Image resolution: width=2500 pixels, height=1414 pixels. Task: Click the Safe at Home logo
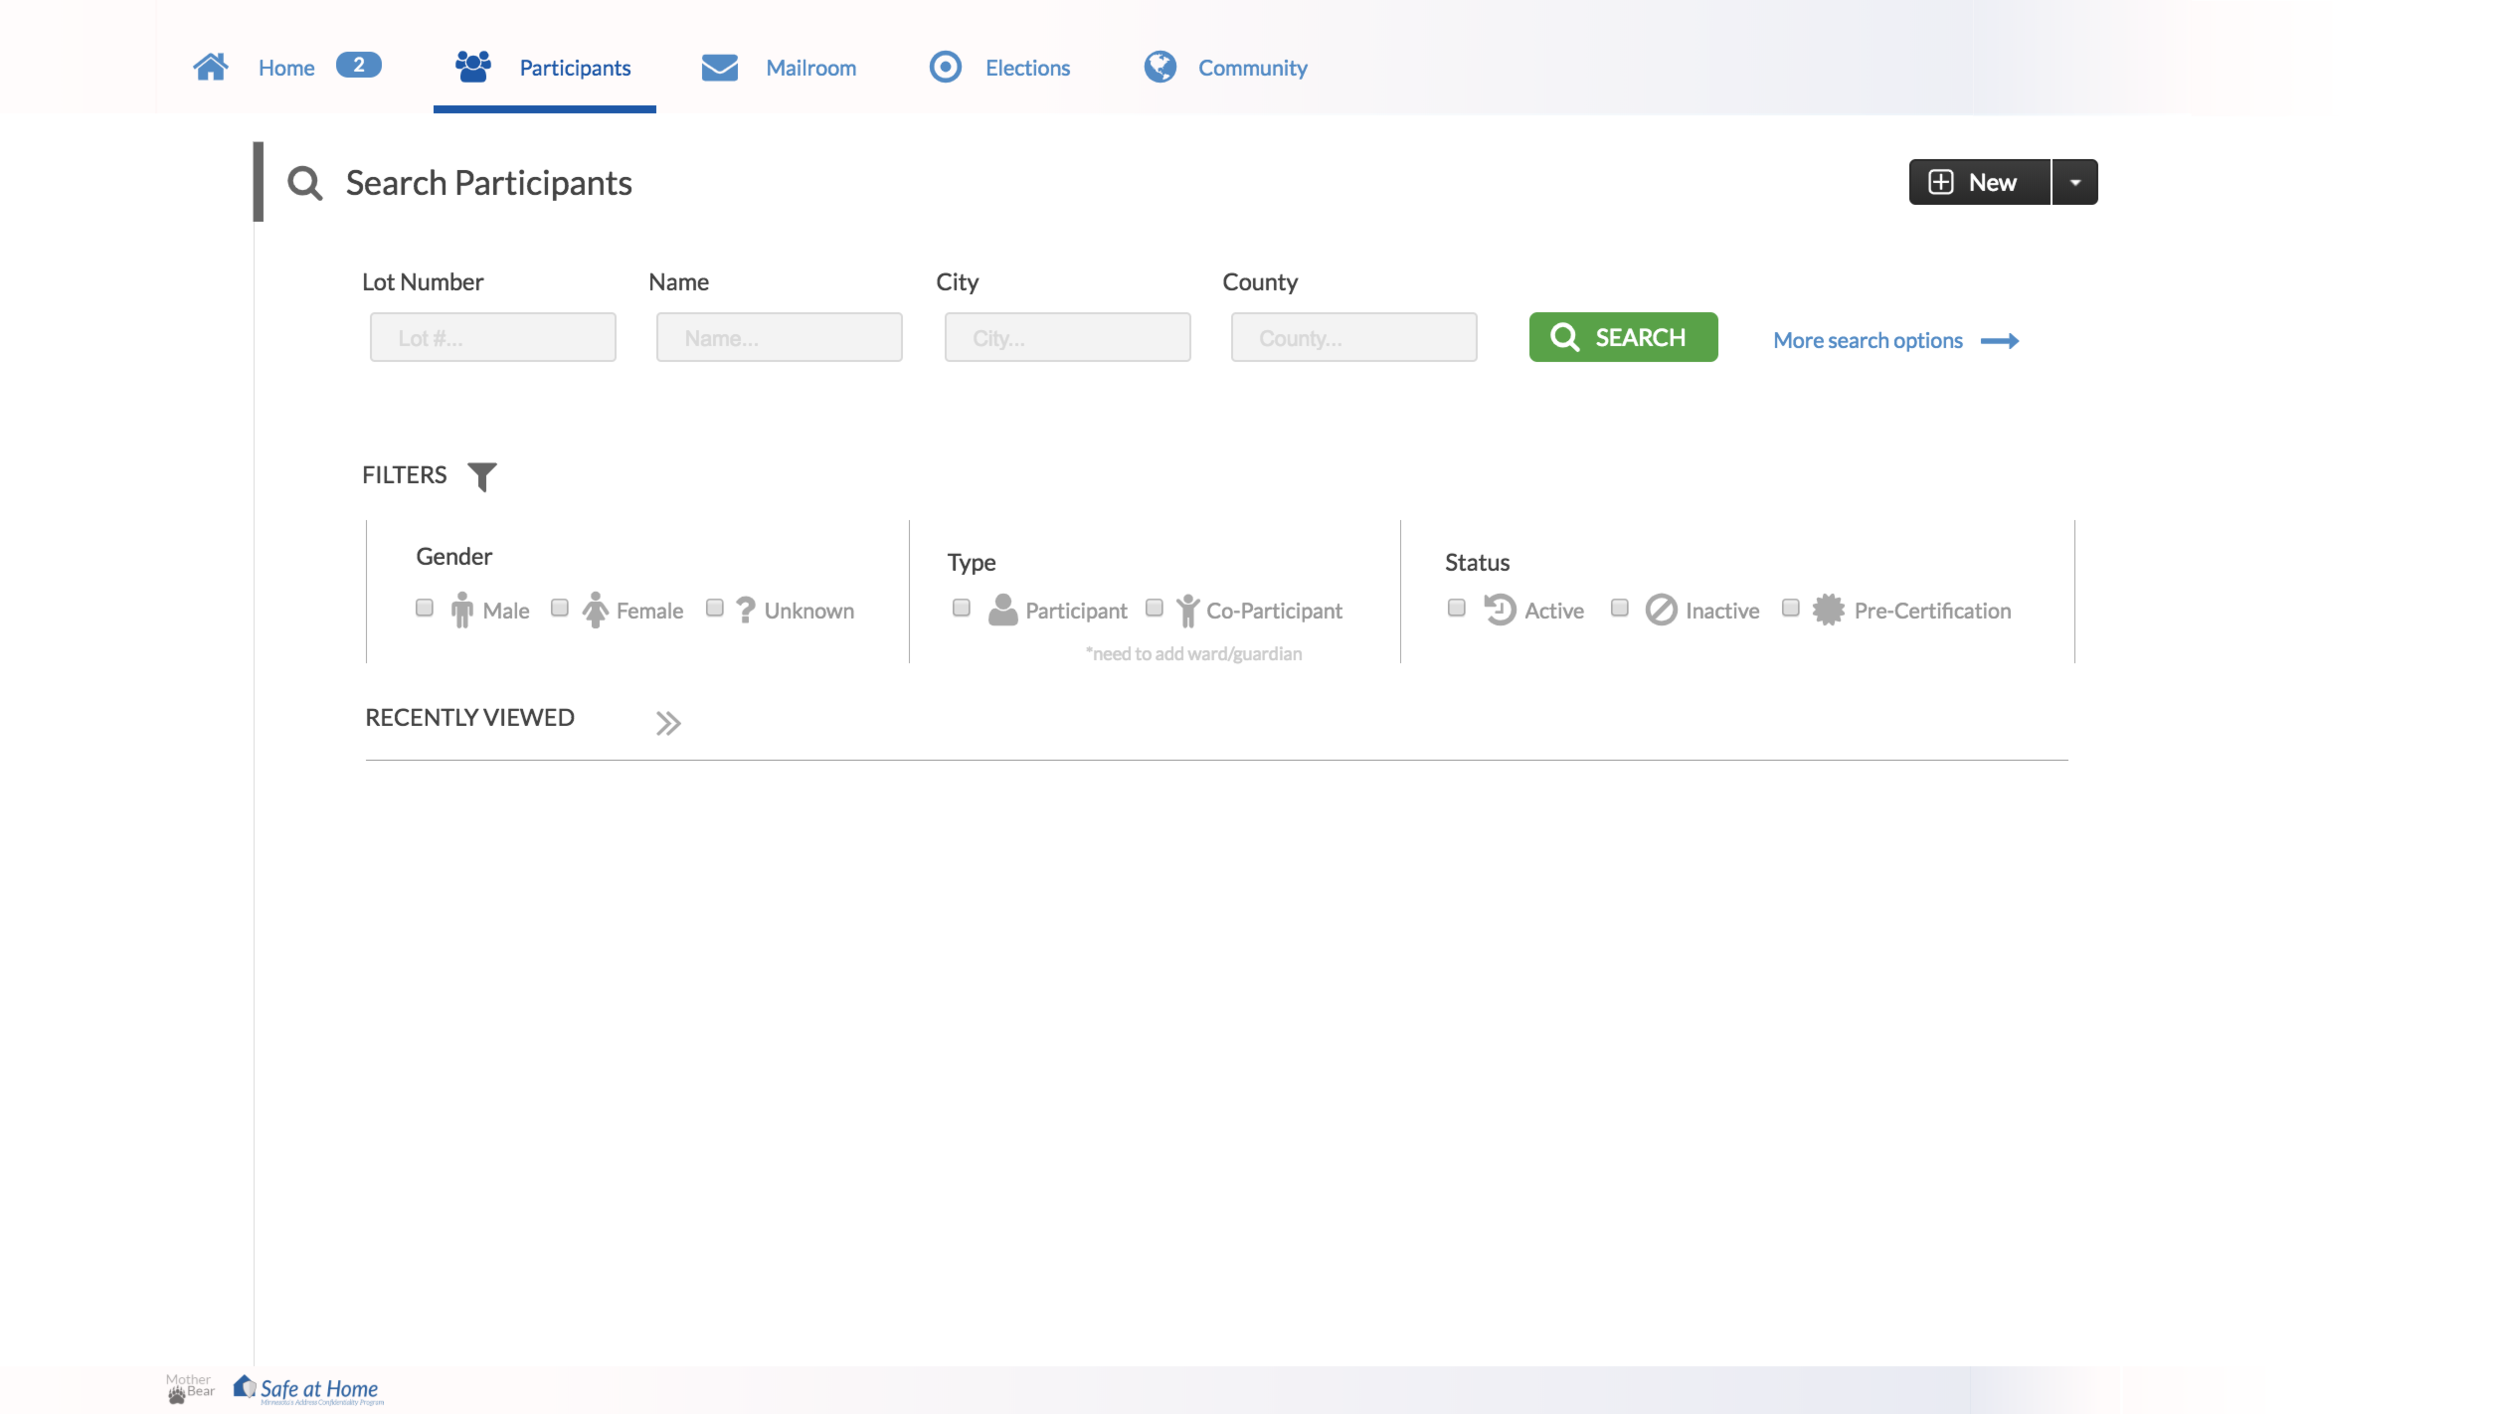pyautogui.click(x=305, y=1388)
